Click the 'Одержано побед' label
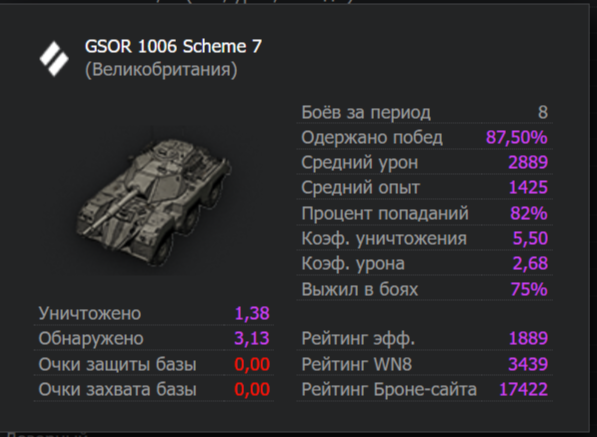597x437 pixels. pos(372,138)
